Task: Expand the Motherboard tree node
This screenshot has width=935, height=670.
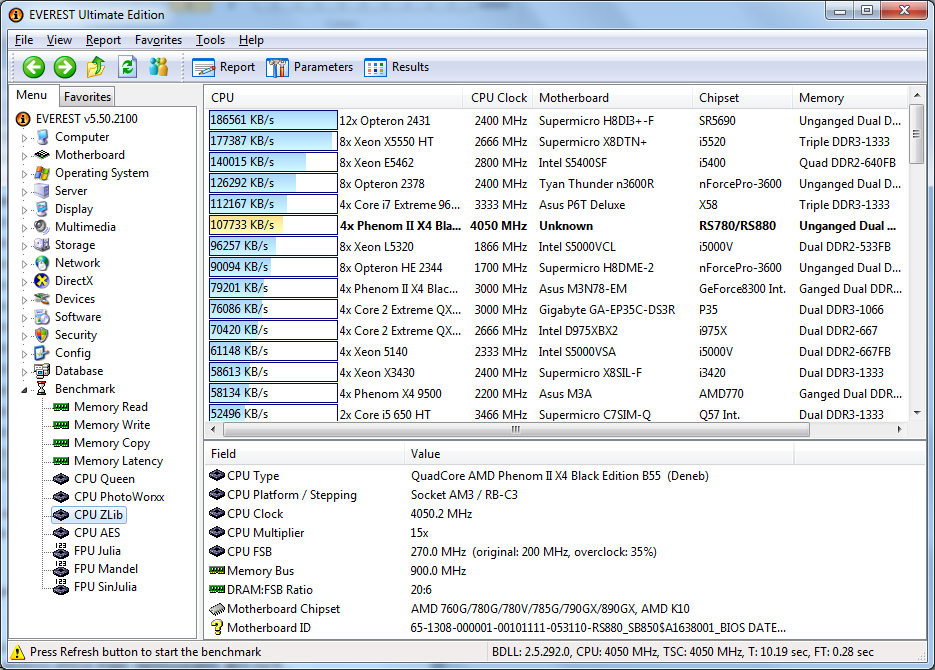Action: 24,156
